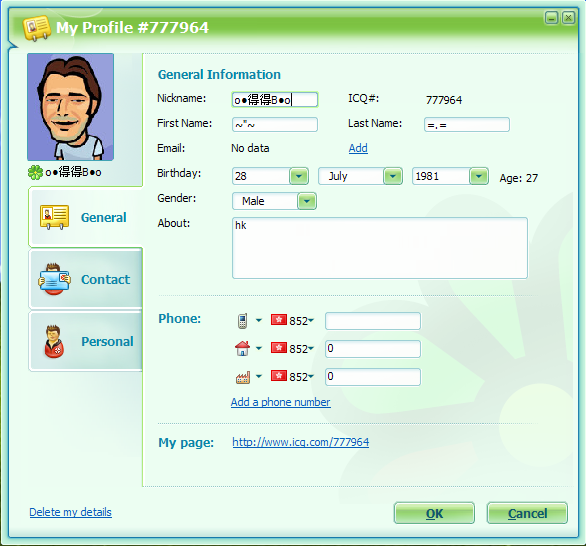Image resolution: width=586 pixels, height=546 pixels.
Task: Click the Personal tab person icon
Action: (54, 341)
